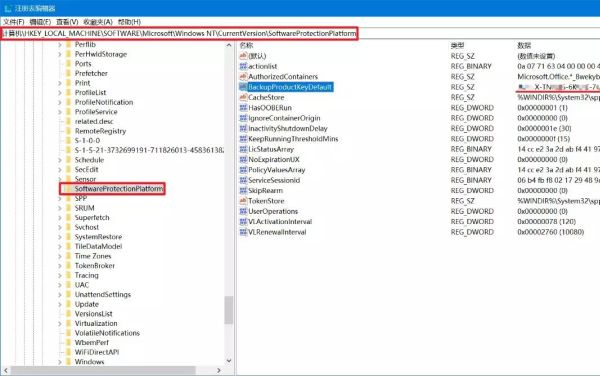Select the Tracing key
The height and width of the screenshot is (376, 600).
(x=86, y=275)
